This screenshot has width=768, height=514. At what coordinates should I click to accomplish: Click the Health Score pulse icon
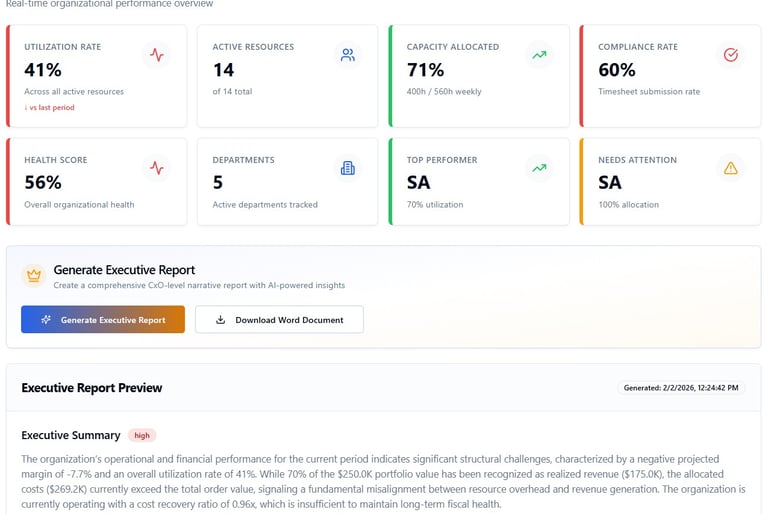pos(156,168)
